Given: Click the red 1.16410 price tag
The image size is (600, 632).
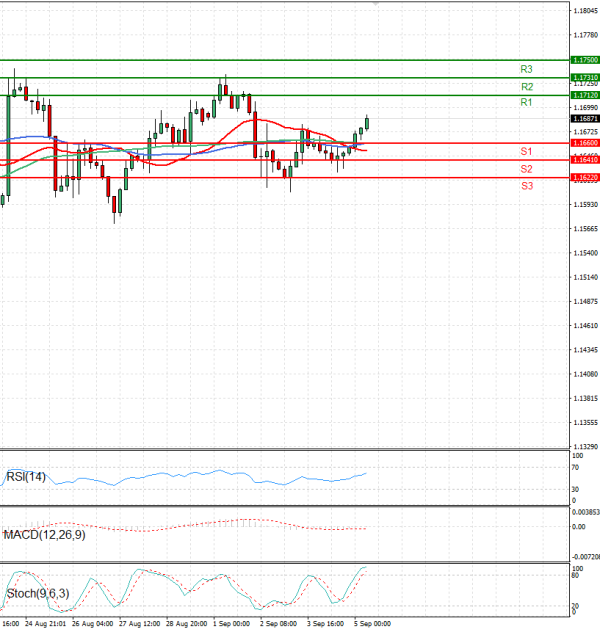Looking at the screenshot, I should (585, 160).
